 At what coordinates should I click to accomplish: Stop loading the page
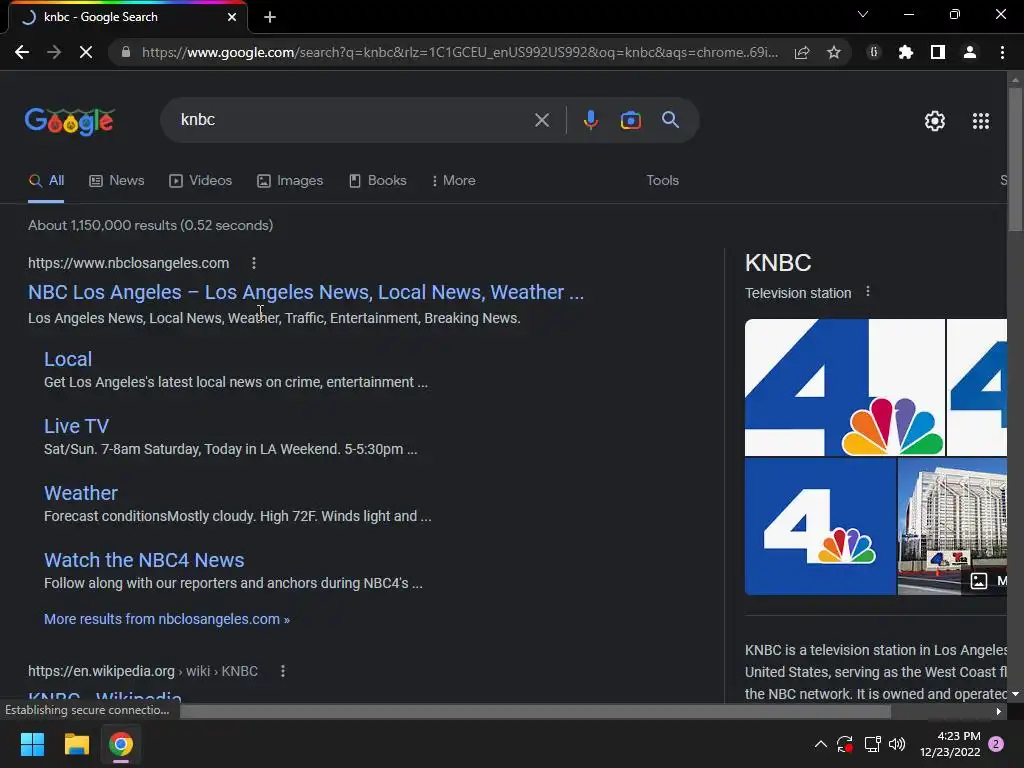click(x=86, y=52)
